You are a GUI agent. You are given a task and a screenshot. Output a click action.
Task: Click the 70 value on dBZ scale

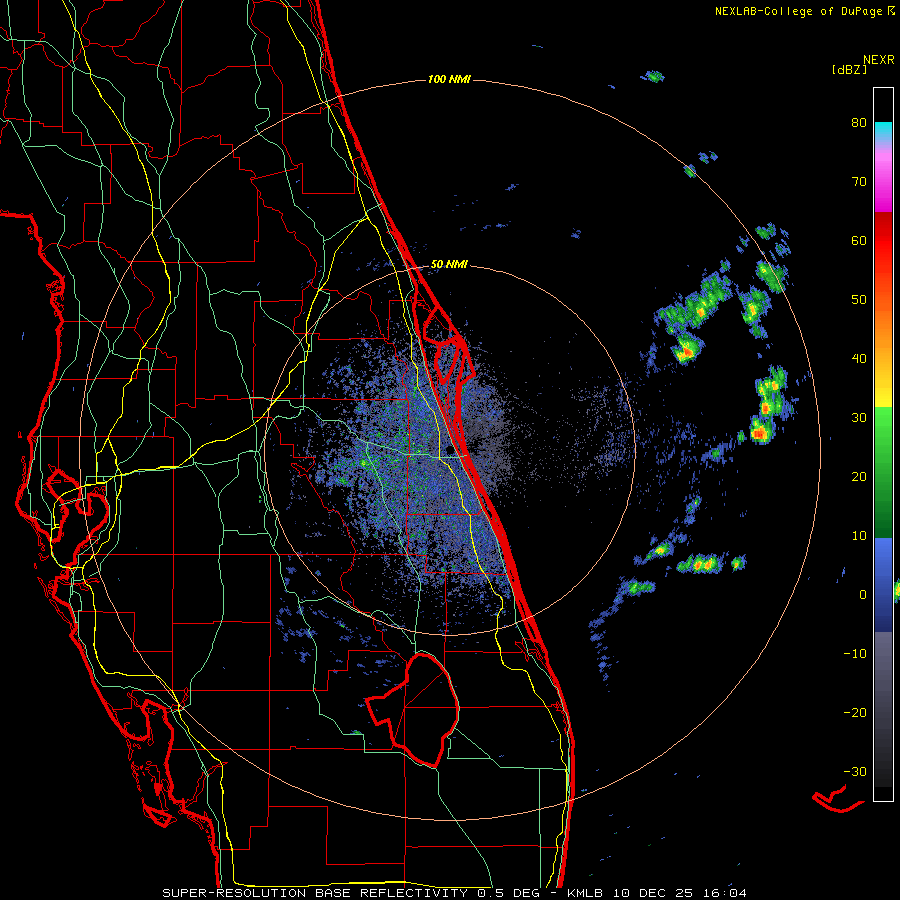(x=859, y=182)
